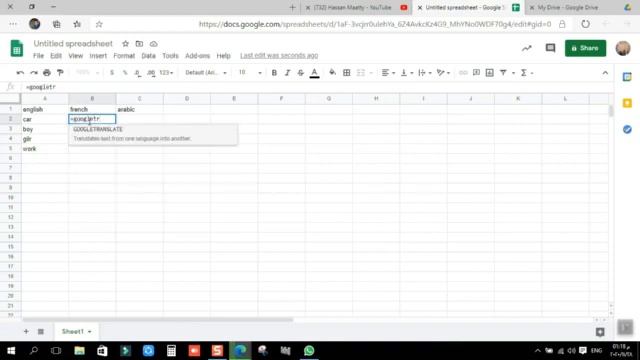Open the 123 number format dropdown
This screenshot has height=360, width=640.
166,73
